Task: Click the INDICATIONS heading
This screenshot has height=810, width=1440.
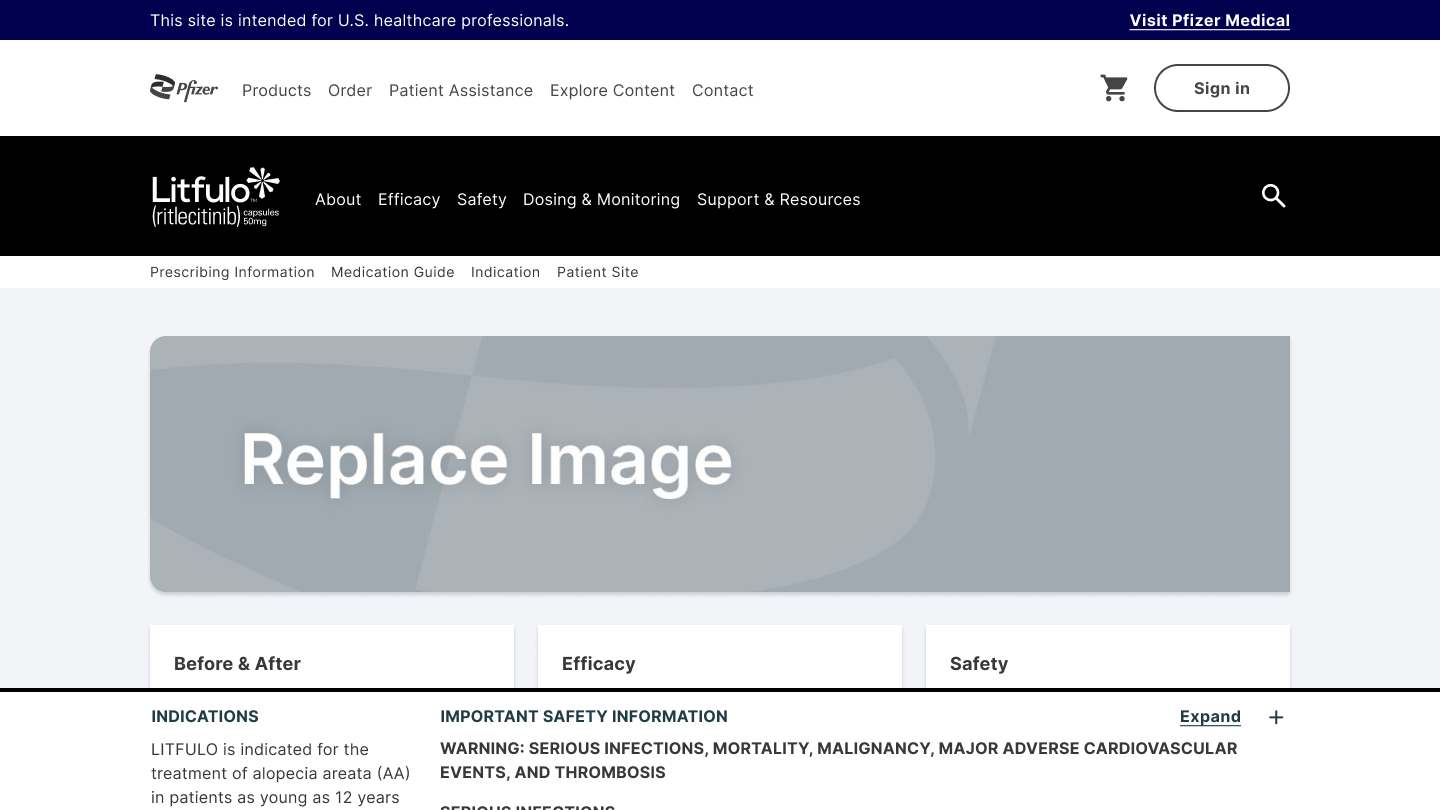Action: pyautogui.click(x=205, y=716)
